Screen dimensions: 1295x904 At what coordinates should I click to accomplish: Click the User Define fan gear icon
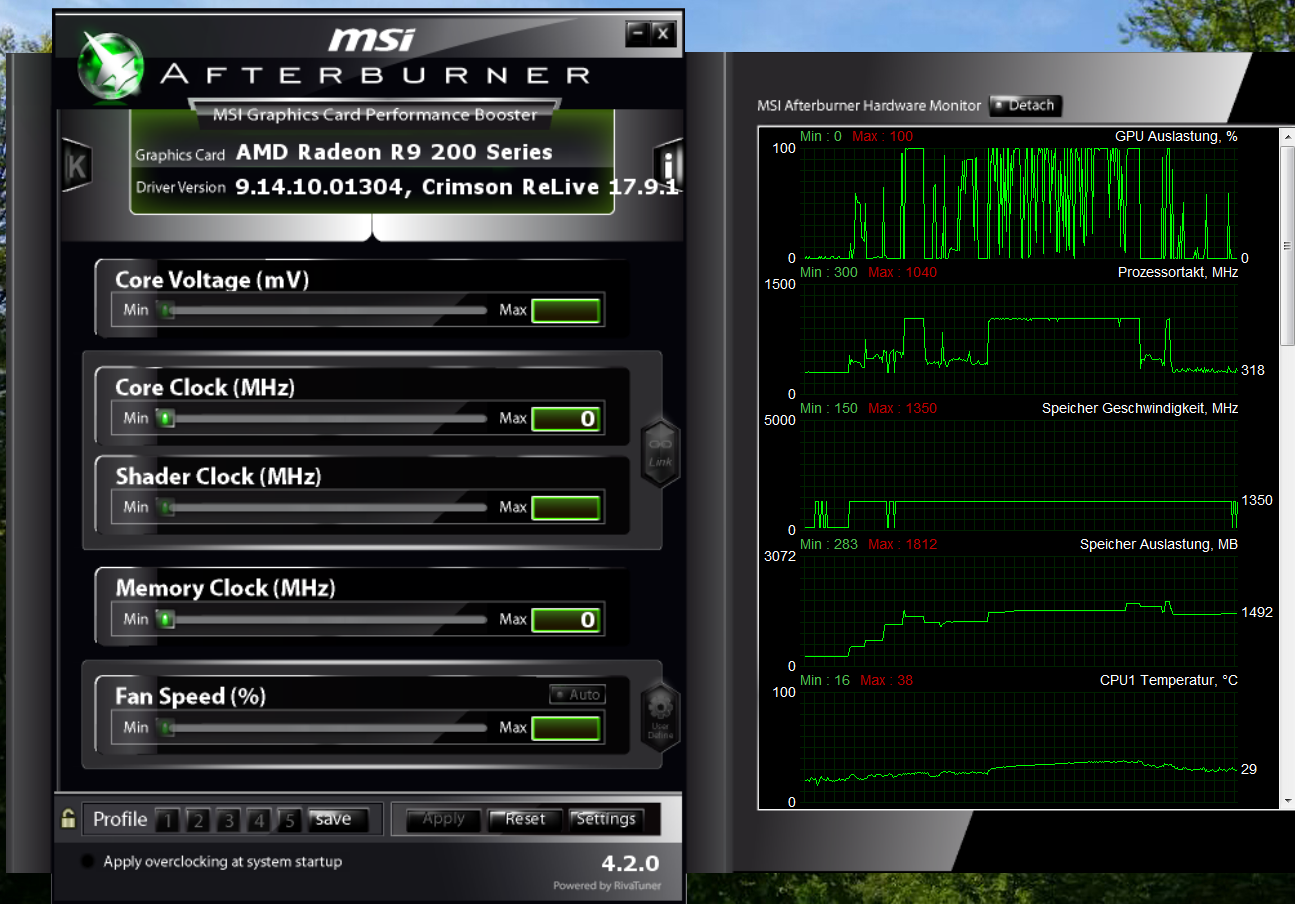(659, 719)
